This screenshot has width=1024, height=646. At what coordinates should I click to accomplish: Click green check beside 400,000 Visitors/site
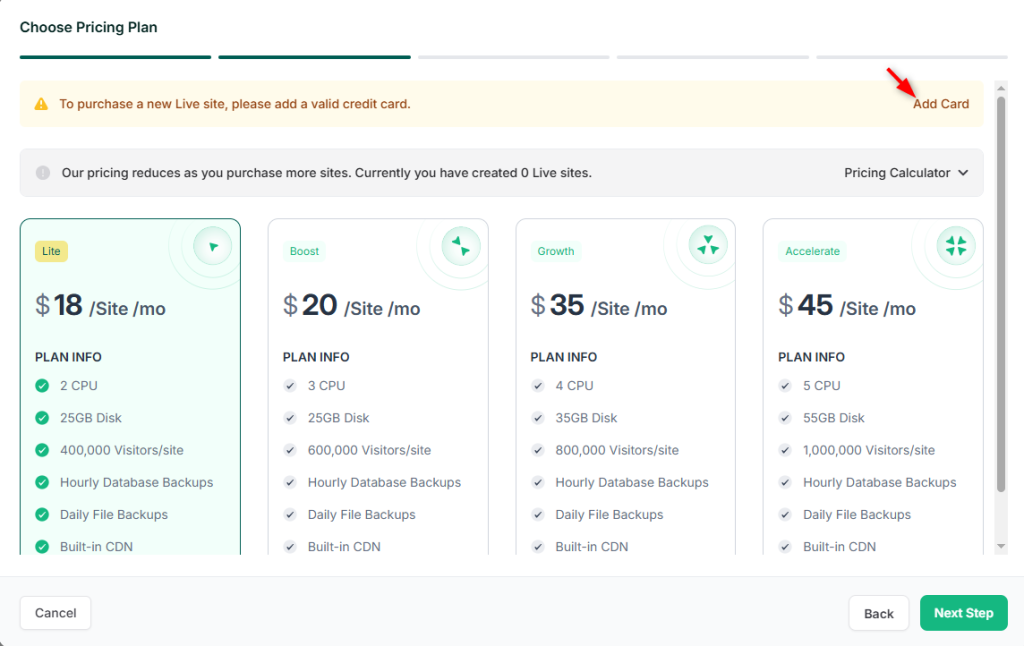[x=42, y=450]
